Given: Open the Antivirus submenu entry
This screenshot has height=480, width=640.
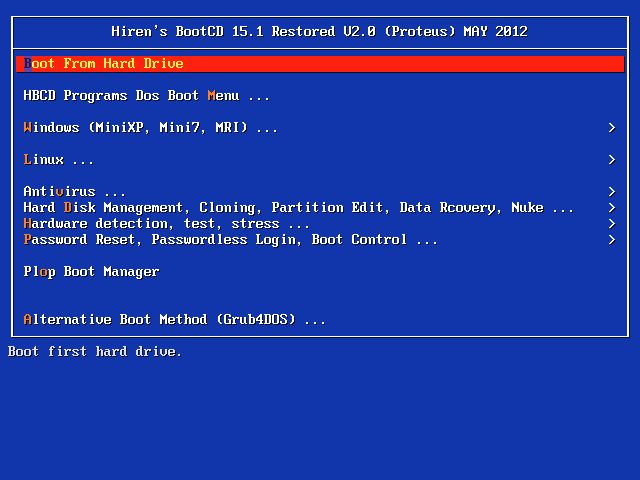Looking at the screenshot, I should click(320, 191).
